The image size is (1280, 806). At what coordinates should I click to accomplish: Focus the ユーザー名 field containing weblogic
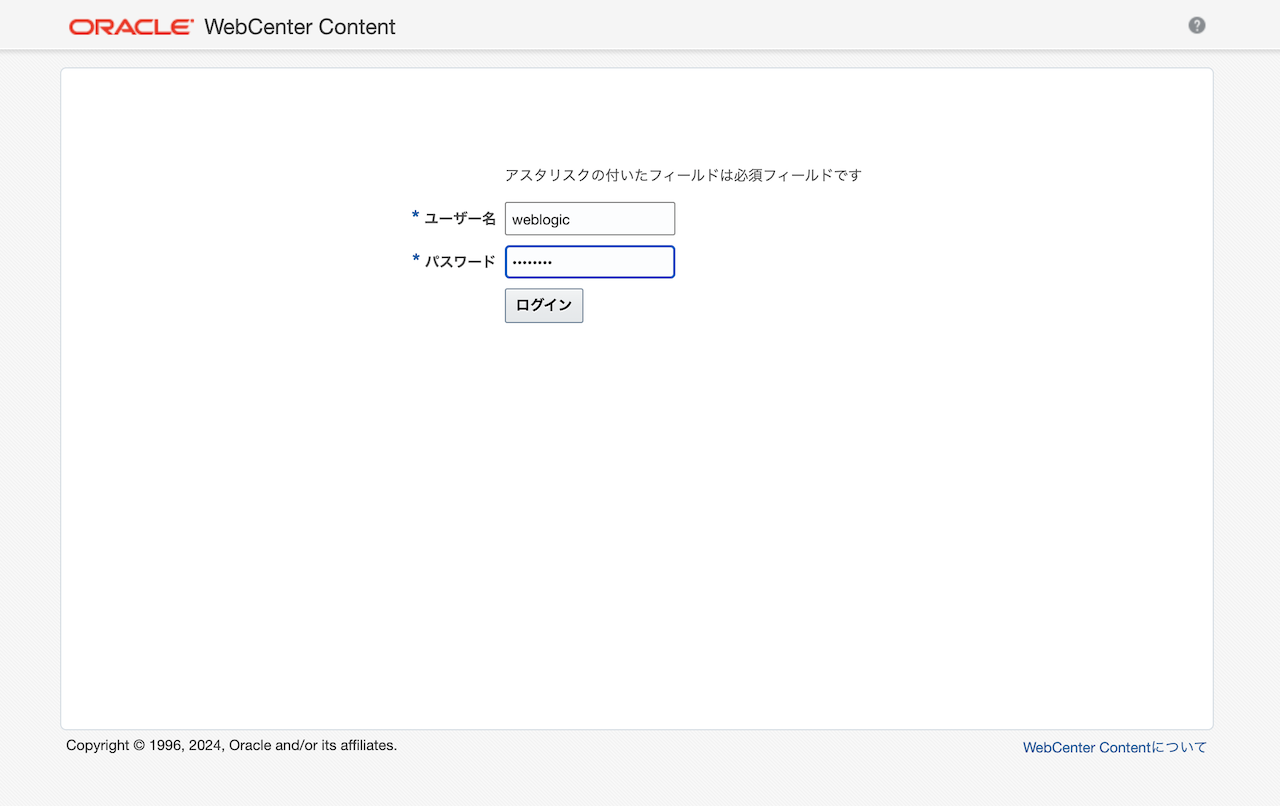tap(590, 219)
